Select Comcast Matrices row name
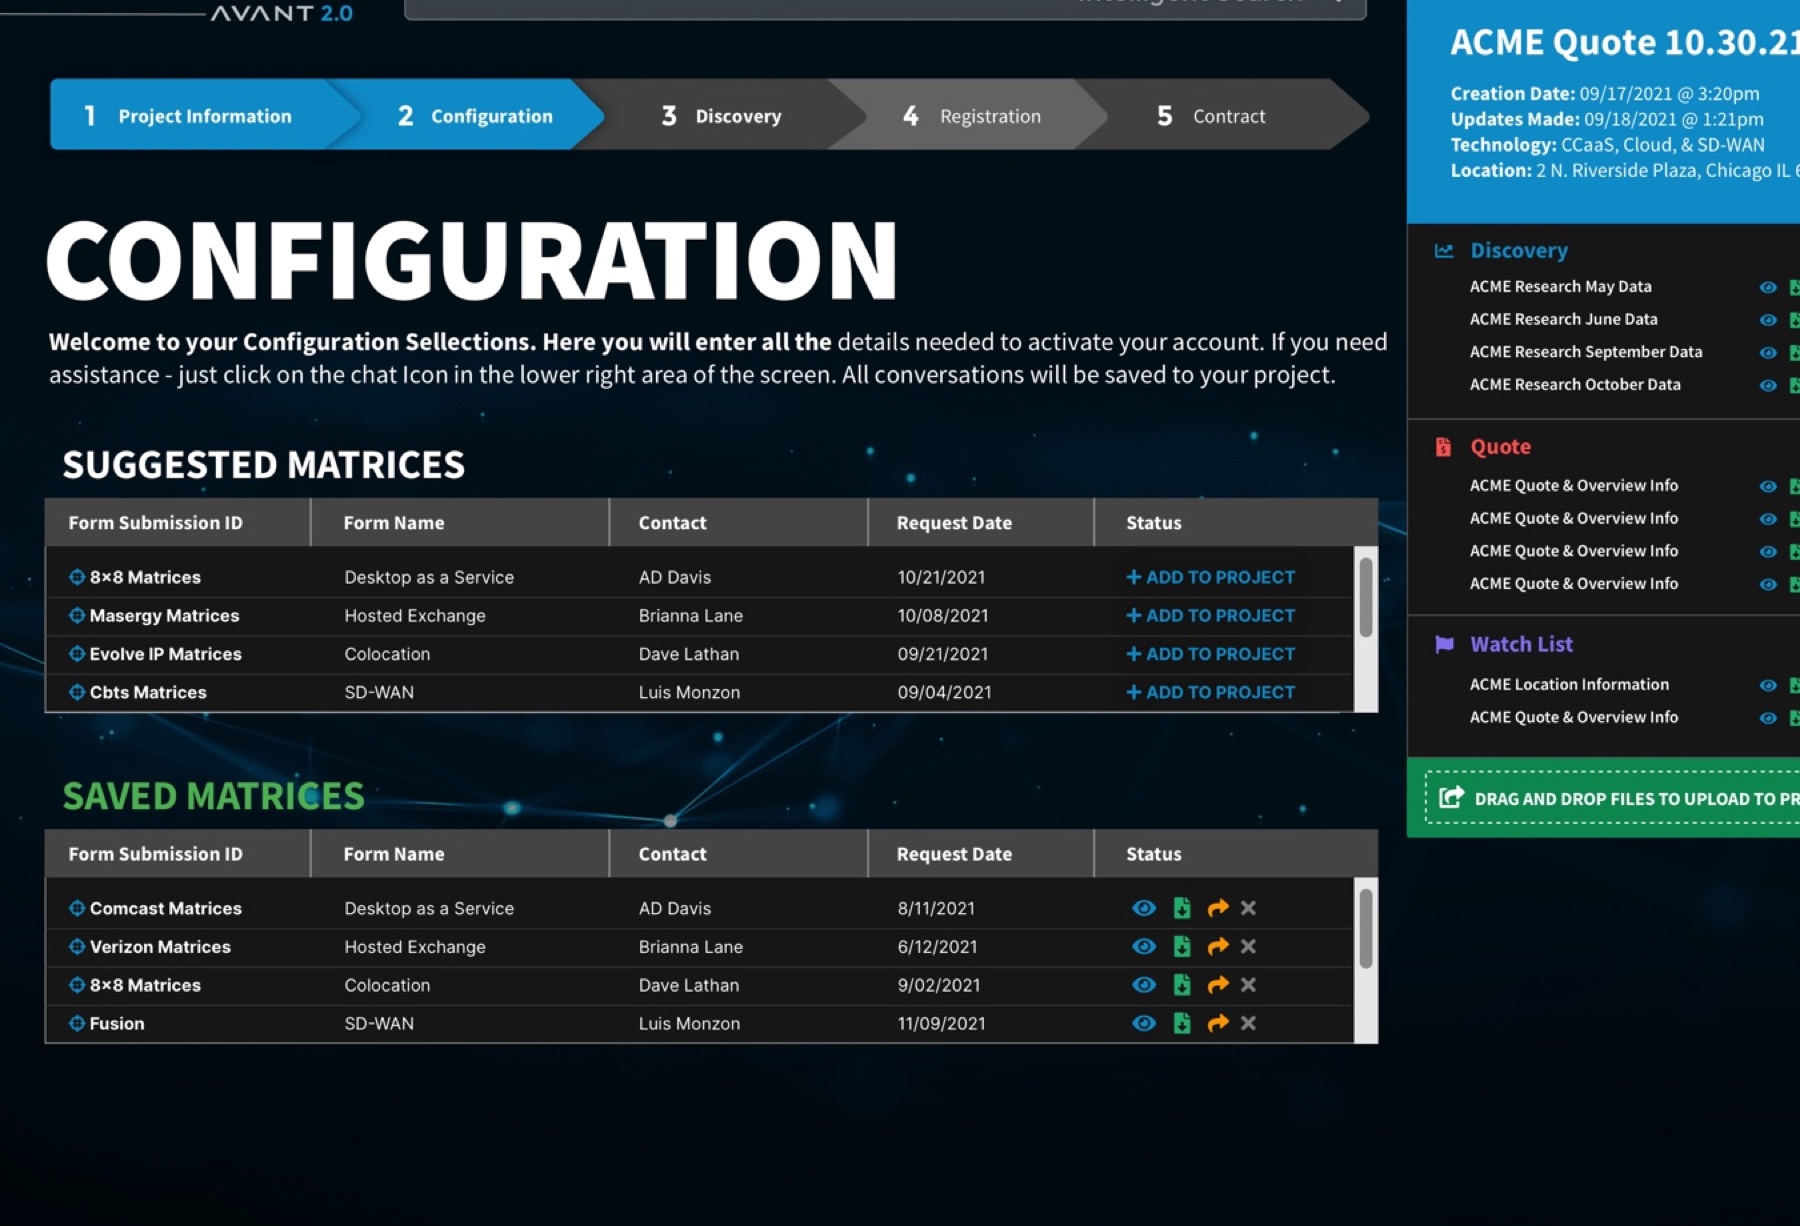The width and height of the screenshot is (1800, 1226). (165, 908)
